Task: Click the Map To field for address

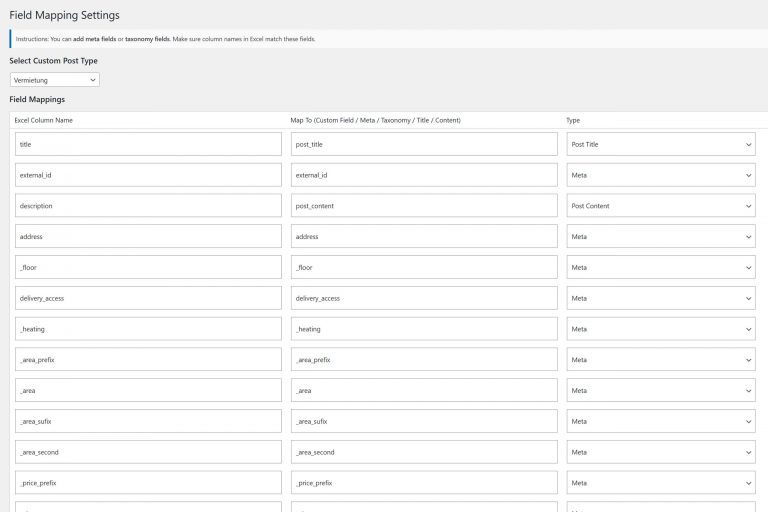Action: [x=424, y=237]
